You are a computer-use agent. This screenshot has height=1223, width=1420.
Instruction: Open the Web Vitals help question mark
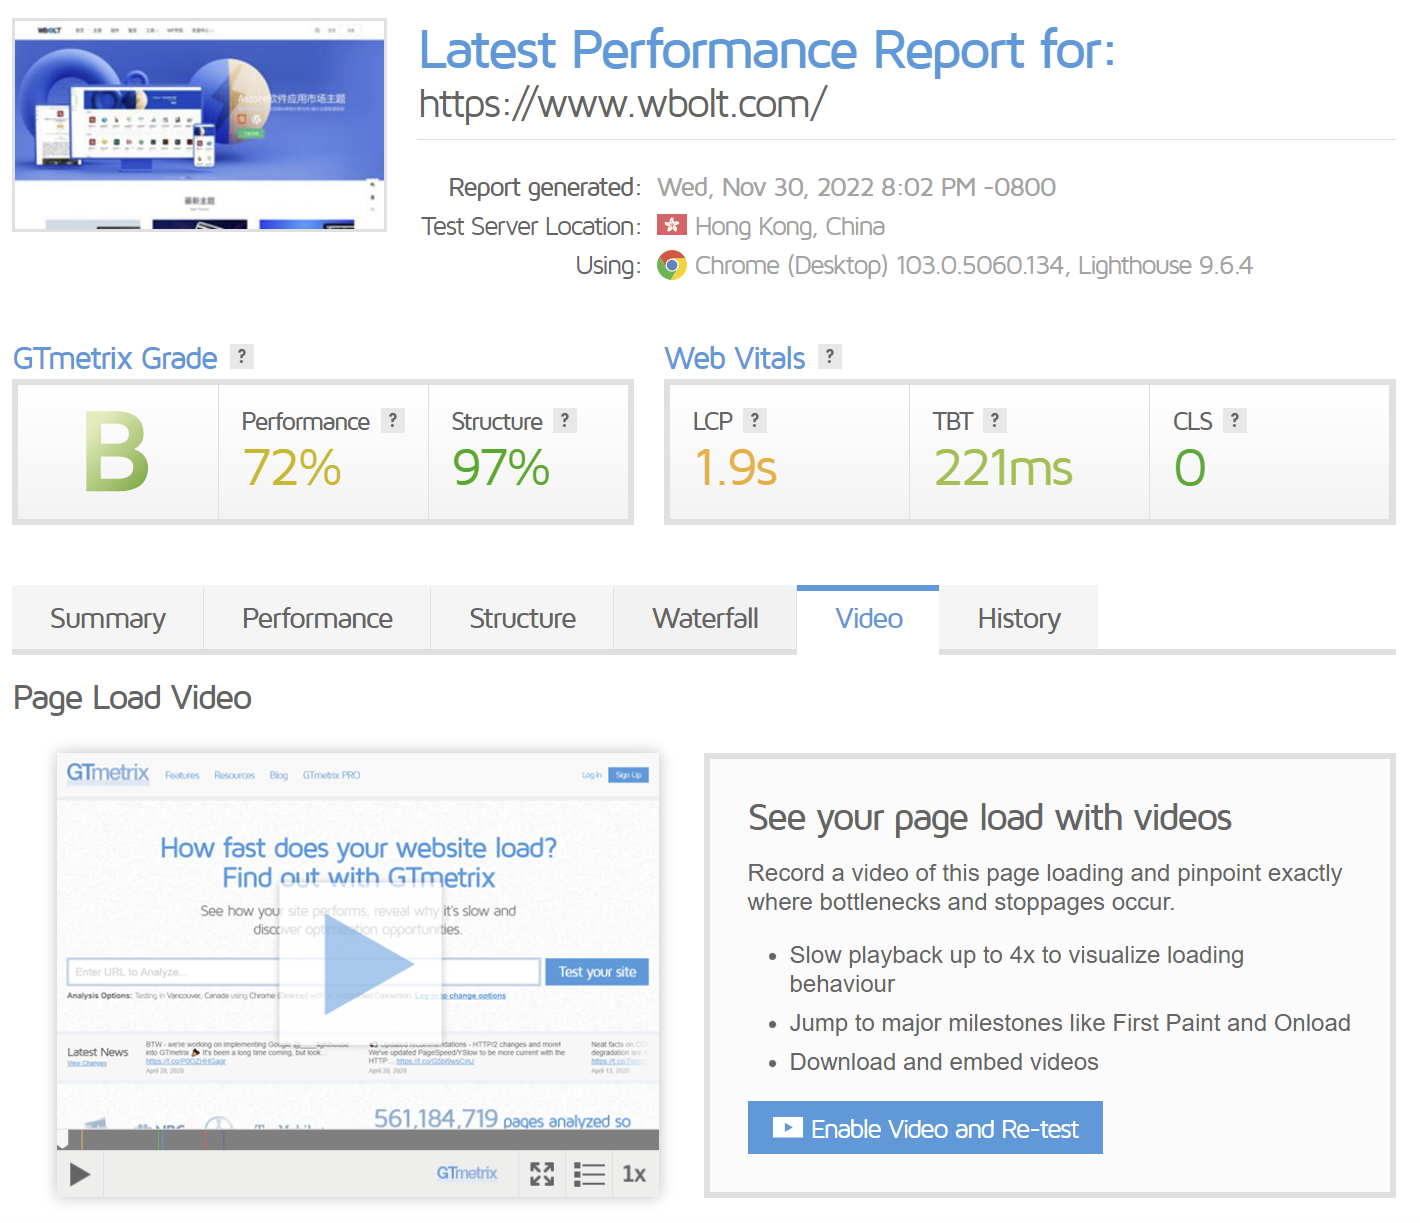(830, 357)
